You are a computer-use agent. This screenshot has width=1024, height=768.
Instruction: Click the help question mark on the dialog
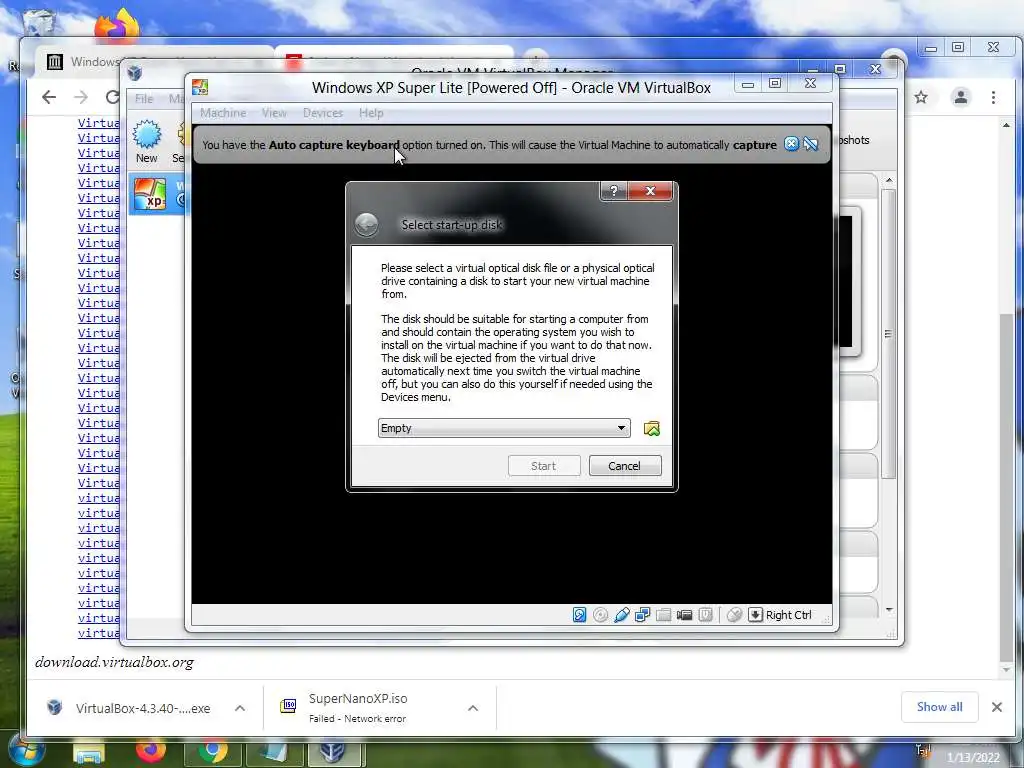coord(613,191)
